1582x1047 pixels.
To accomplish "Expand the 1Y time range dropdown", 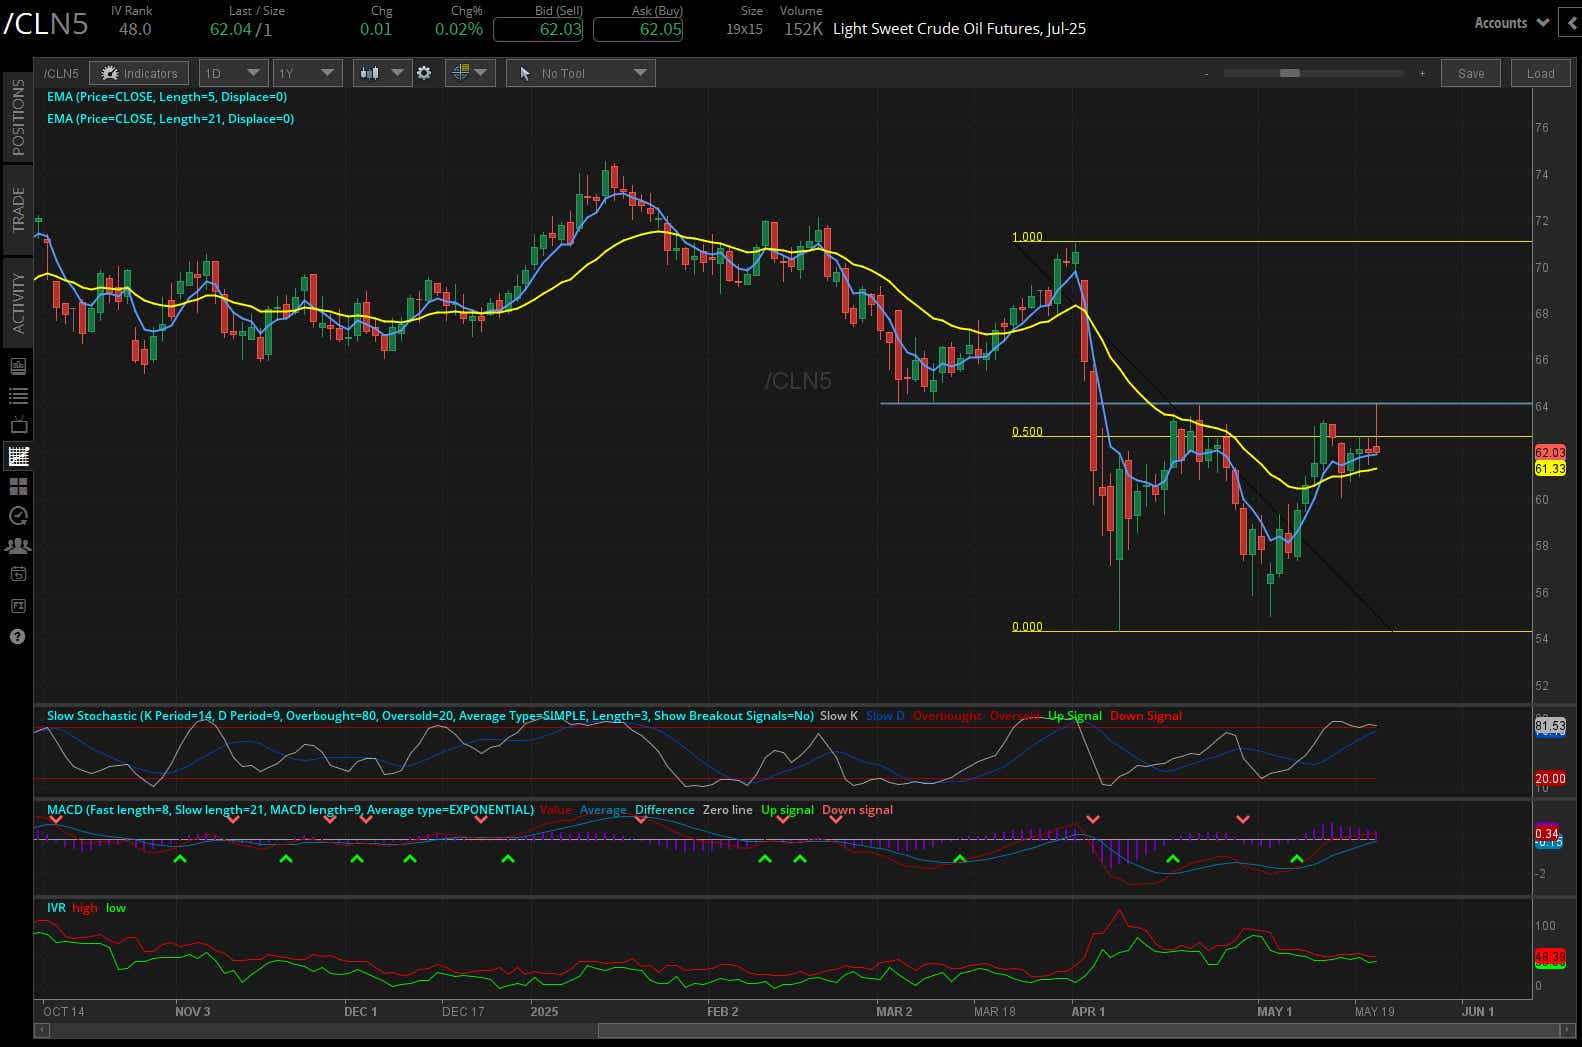I will tap(307, 73).
